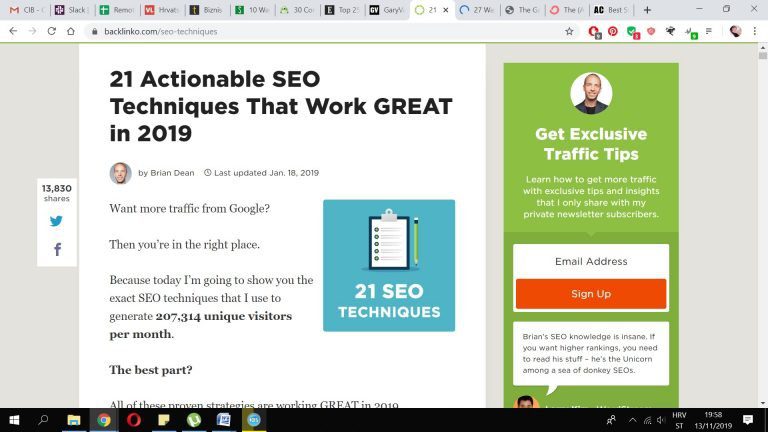Switch to the 'Top 25' tab
Image resolution: width=768 pixels, height=432 pixels.
click(x=342, y=10)
